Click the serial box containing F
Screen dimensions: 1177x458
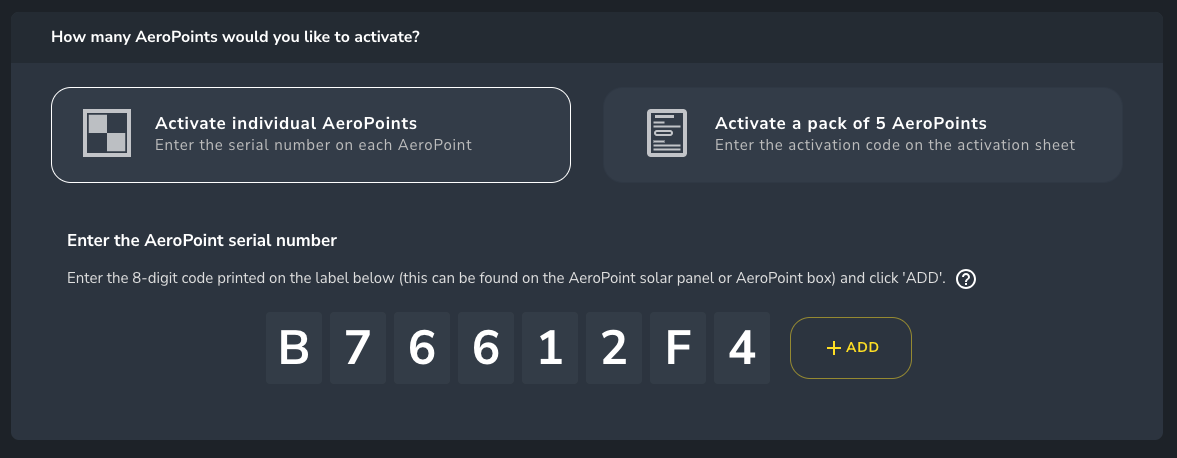678,347
